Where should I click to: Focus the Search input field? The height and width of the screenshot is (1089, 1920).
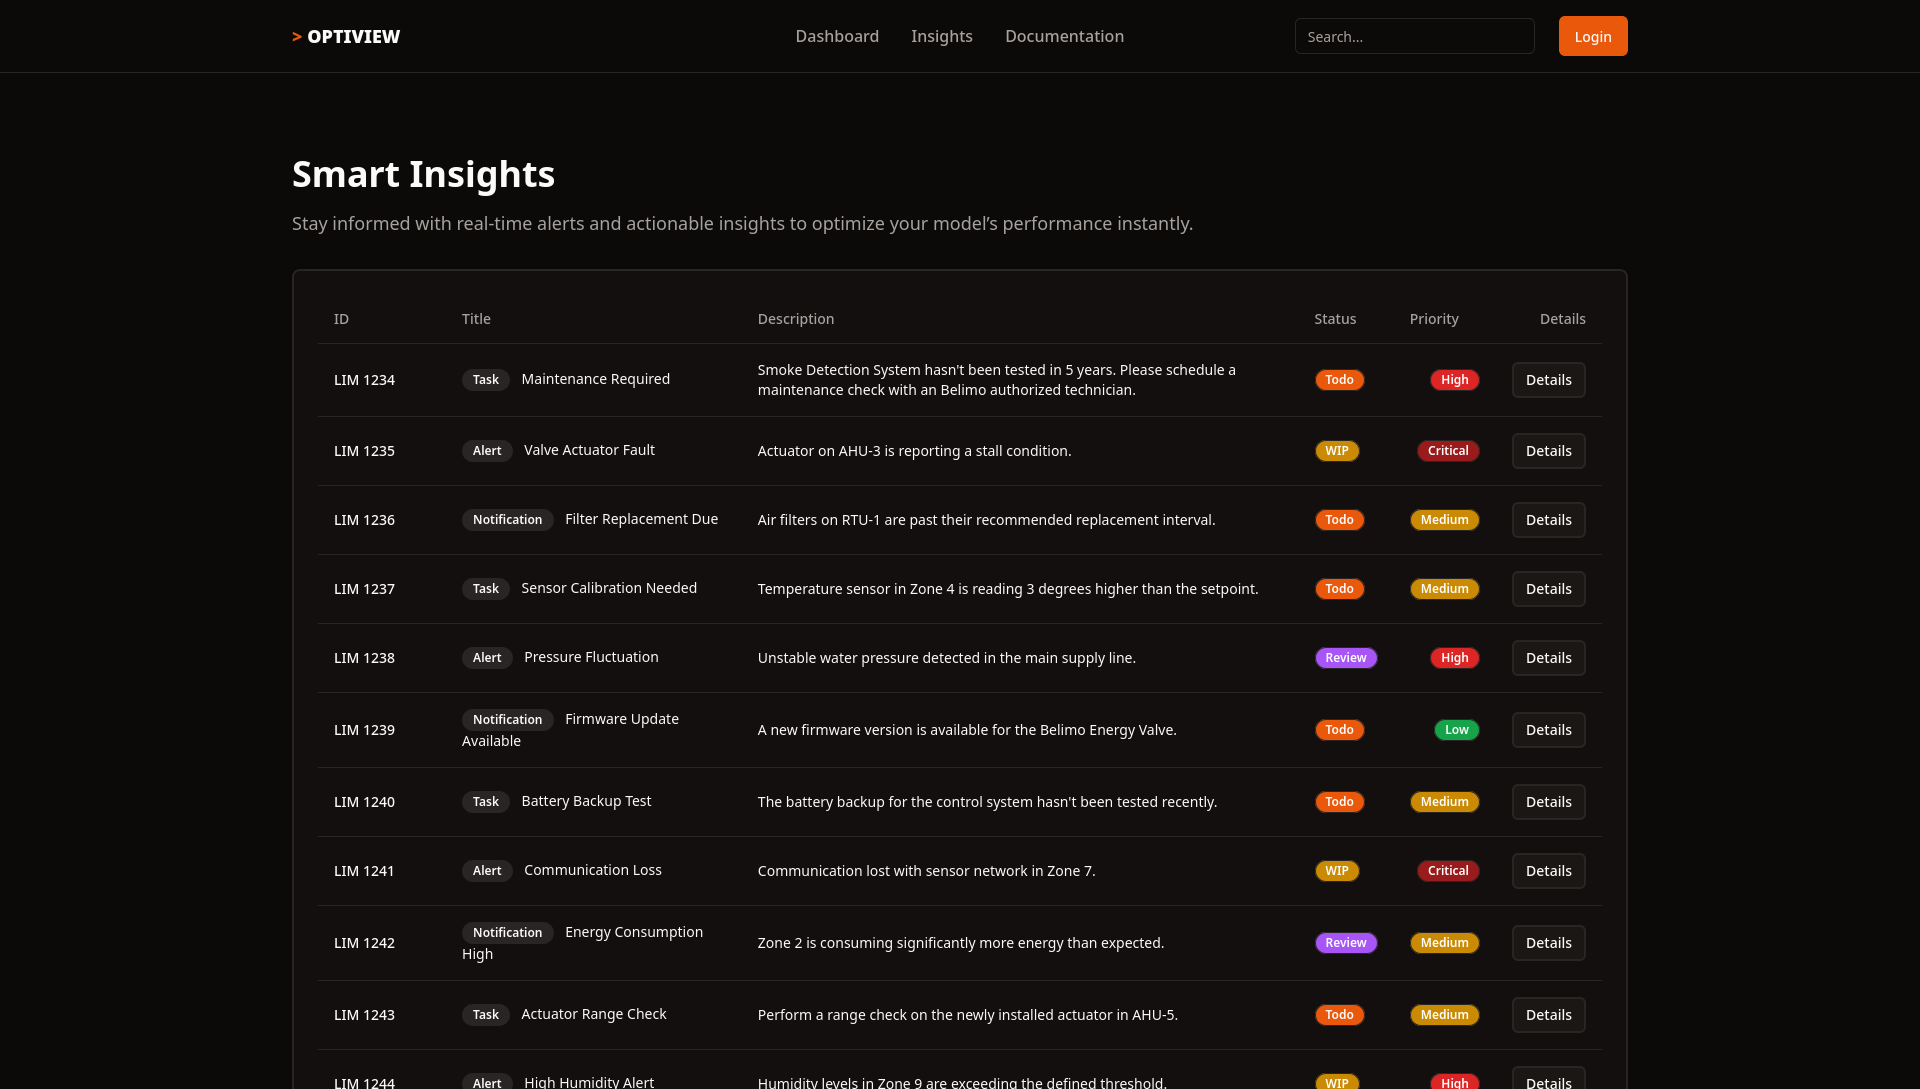tap(1414, 37)
